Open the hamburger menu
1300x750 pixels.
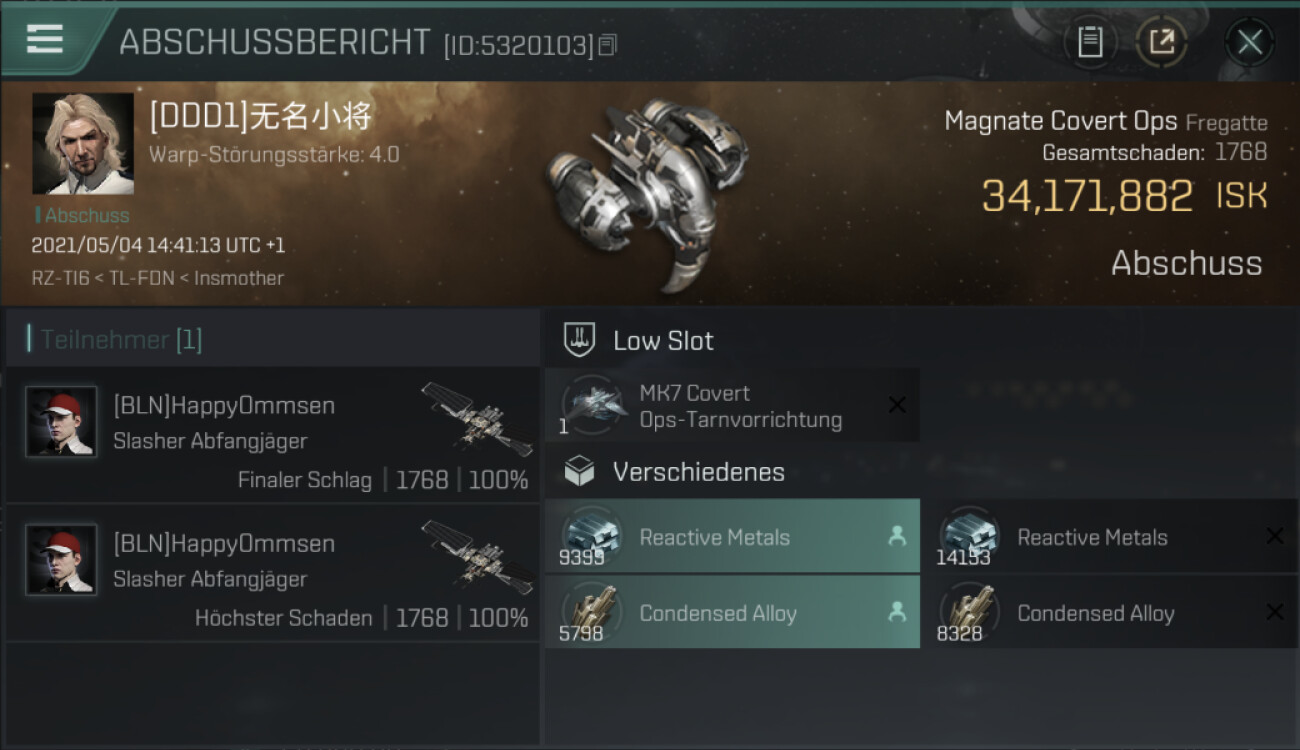click(44, 39)
